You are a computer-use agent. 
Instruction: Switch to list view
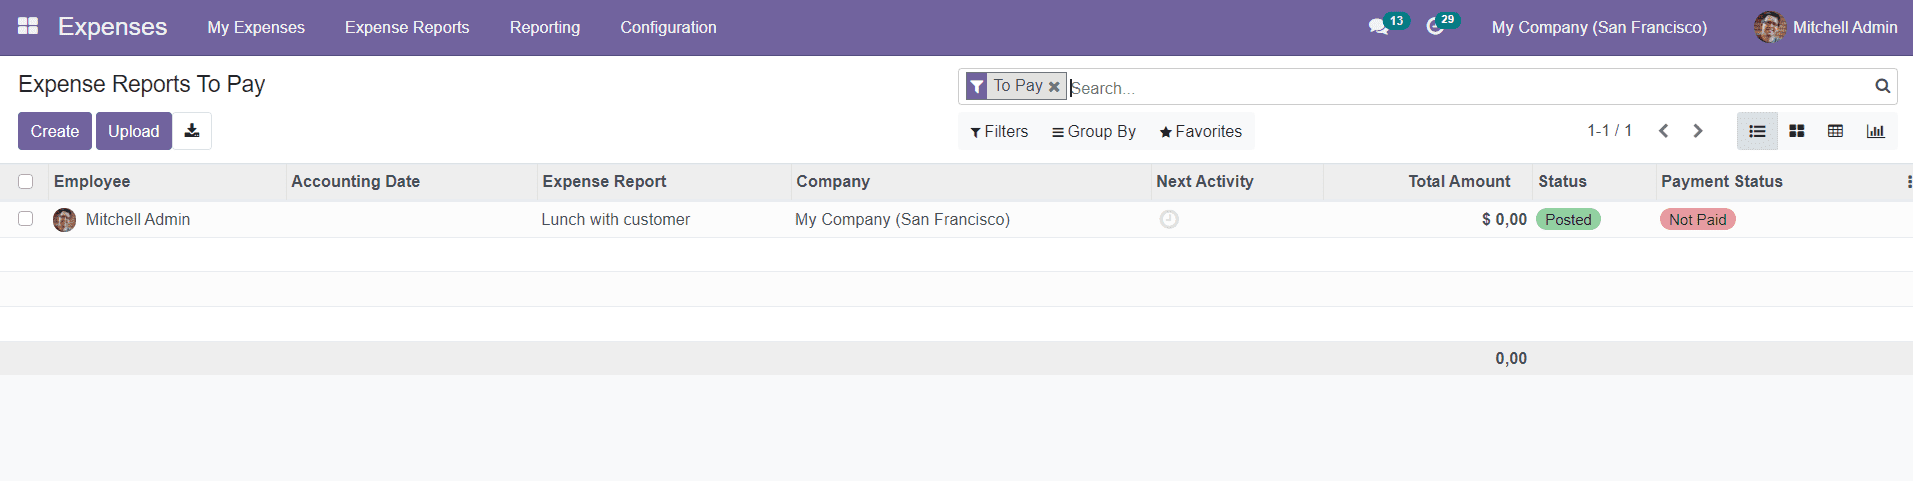1757,131
